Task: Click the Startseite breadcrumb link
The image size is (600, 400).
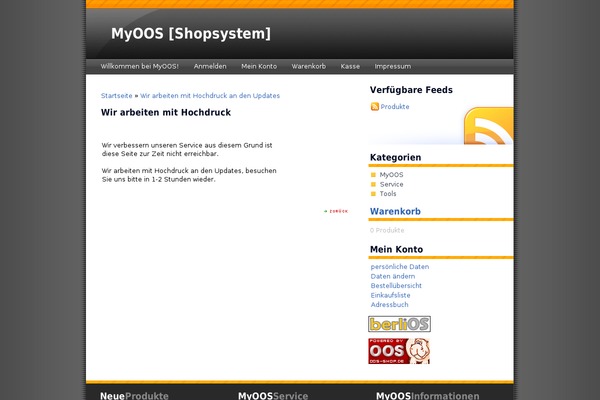Action: coord(116,96)
